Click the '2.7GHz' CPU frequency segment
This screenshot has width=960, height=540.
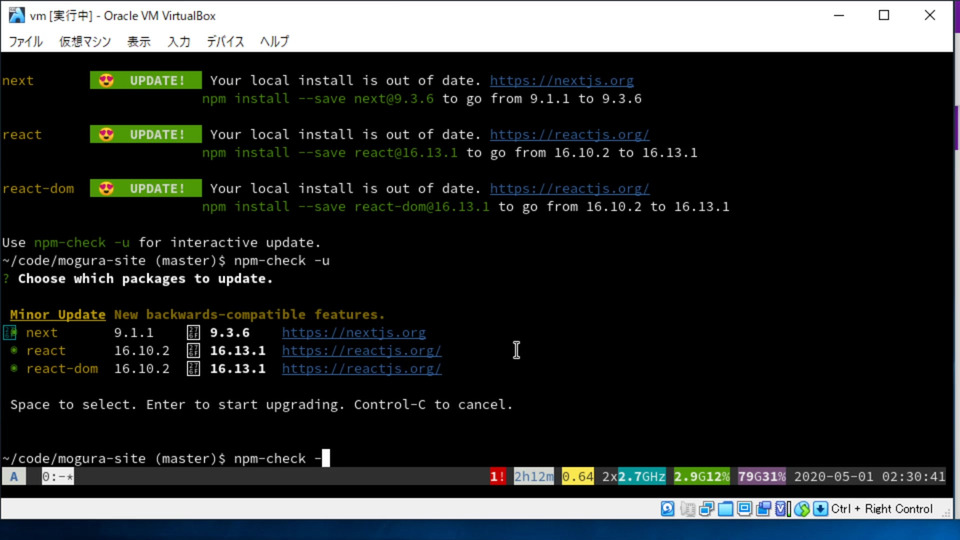point(641,476)
